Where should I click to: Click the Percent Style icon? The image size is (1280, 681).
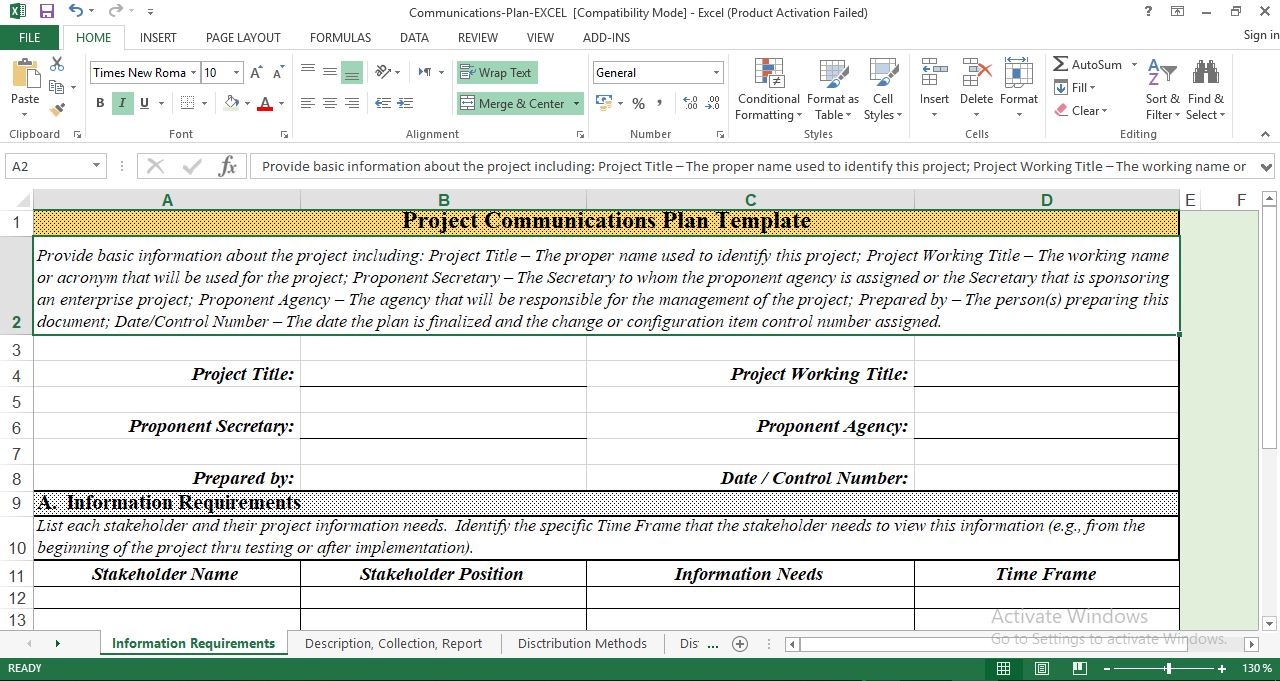pos(637,103)
